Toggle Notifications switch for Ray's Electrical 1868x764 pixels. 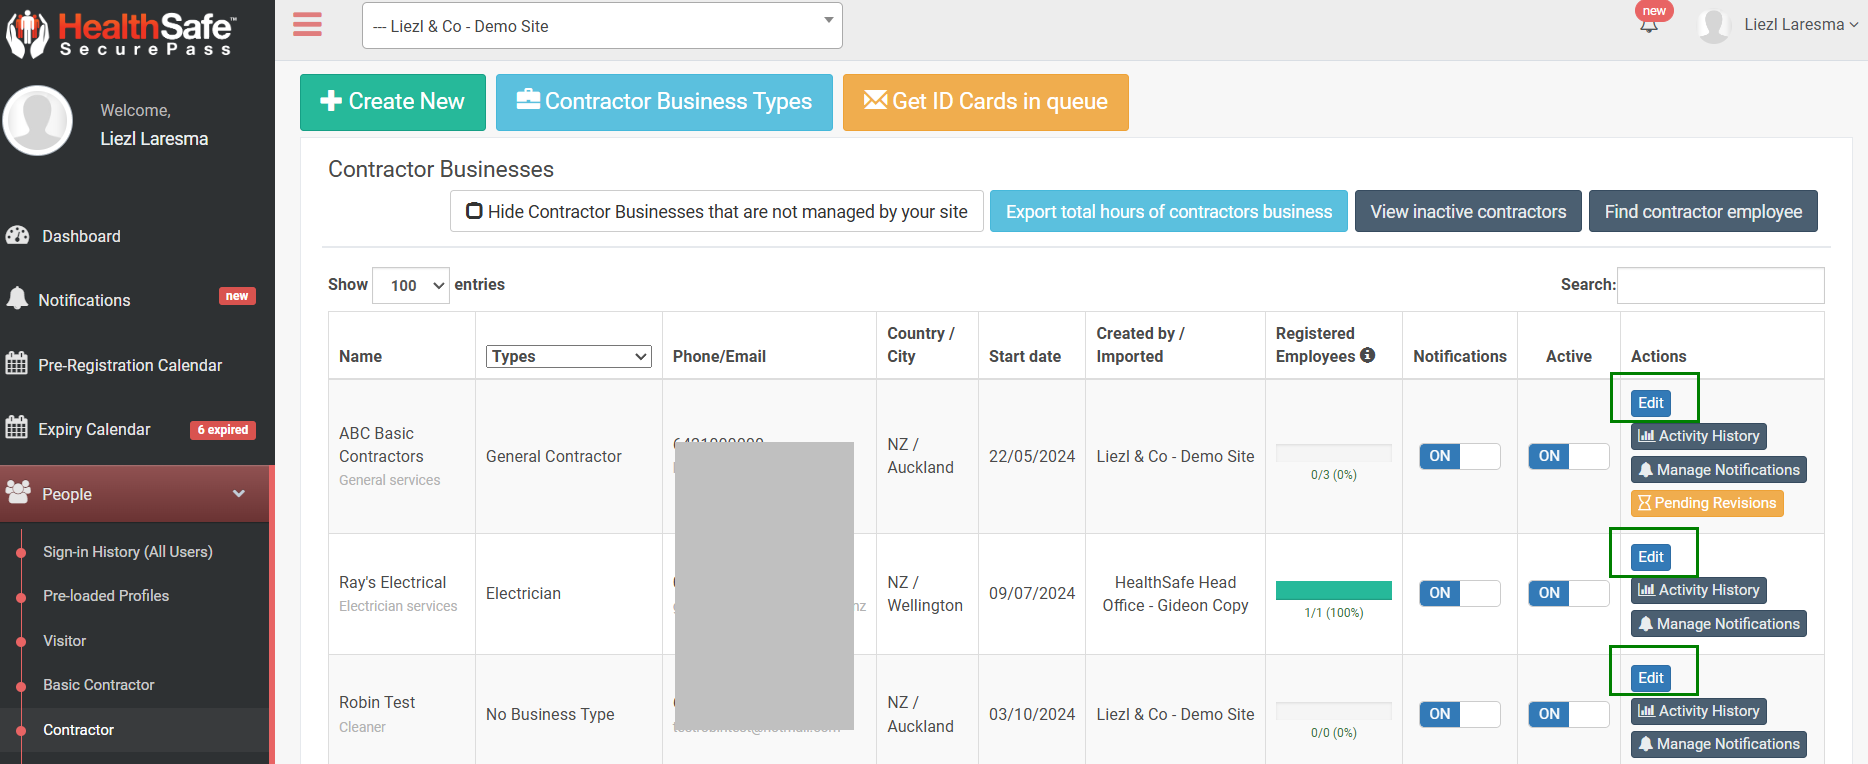coord(1460,593)
